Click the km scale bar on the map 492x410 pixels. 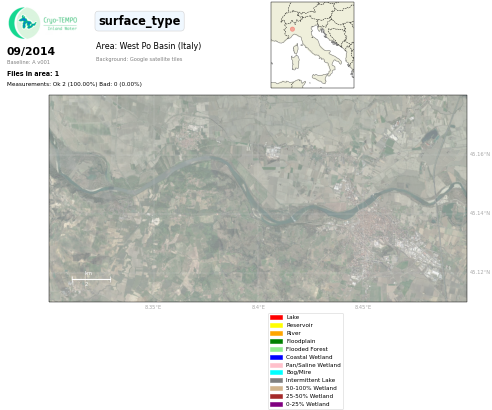click(91, 279)
